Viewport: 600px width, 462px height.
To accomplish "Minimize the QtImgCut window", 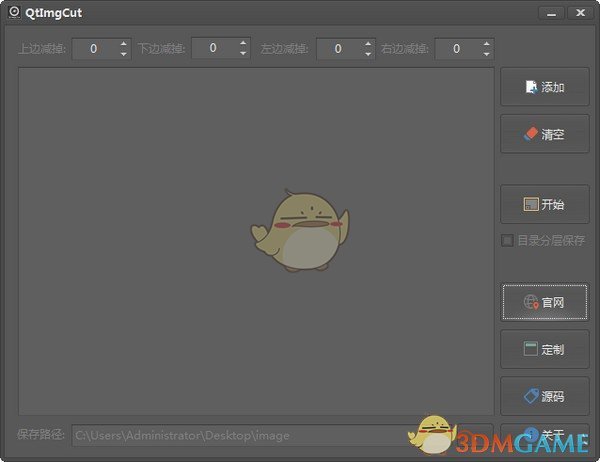I will pos(550,14).
